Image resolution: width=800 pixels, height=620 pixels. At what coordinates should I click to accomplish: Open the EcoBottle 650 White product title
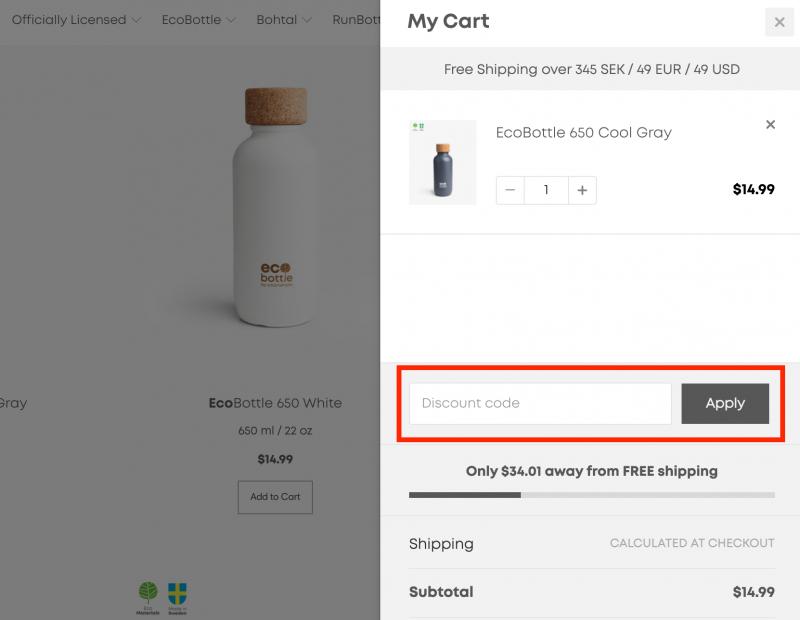point(275,403)
